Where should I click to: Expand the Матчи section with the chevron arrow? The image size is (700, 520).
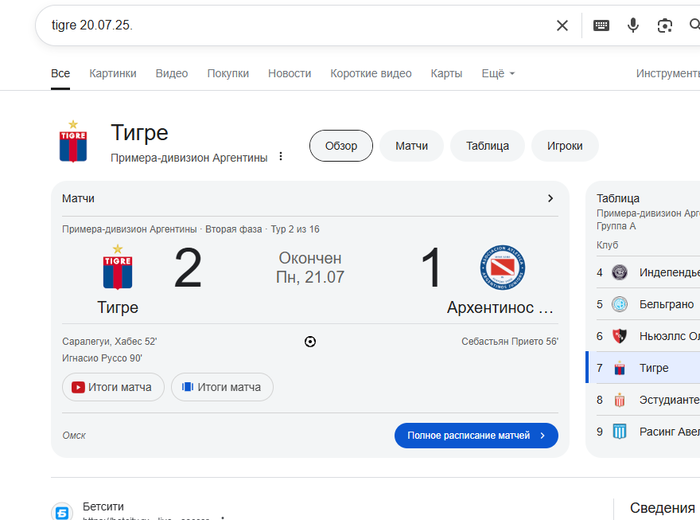pos(550,198)
